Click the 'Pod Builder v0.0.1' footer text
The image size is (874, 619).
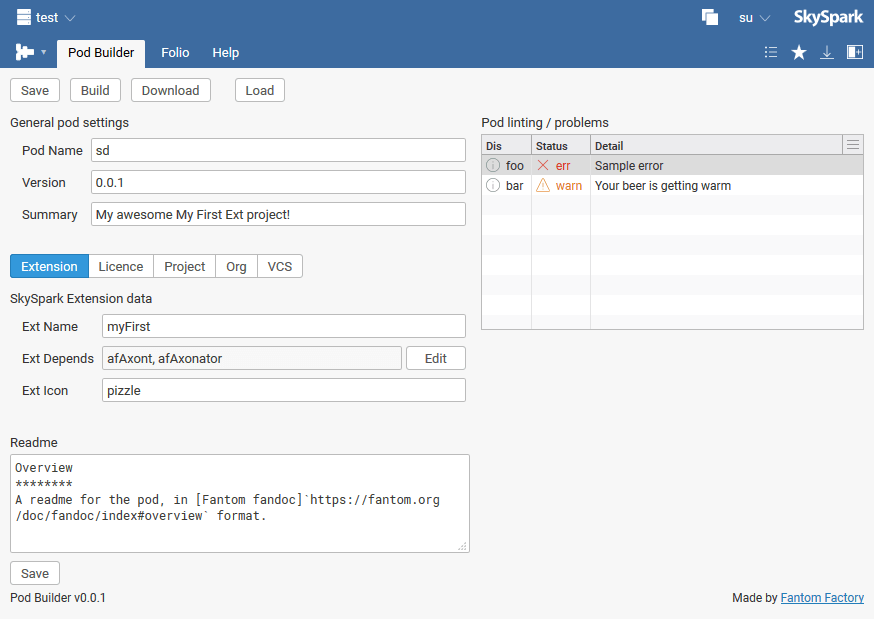(58, 598)
